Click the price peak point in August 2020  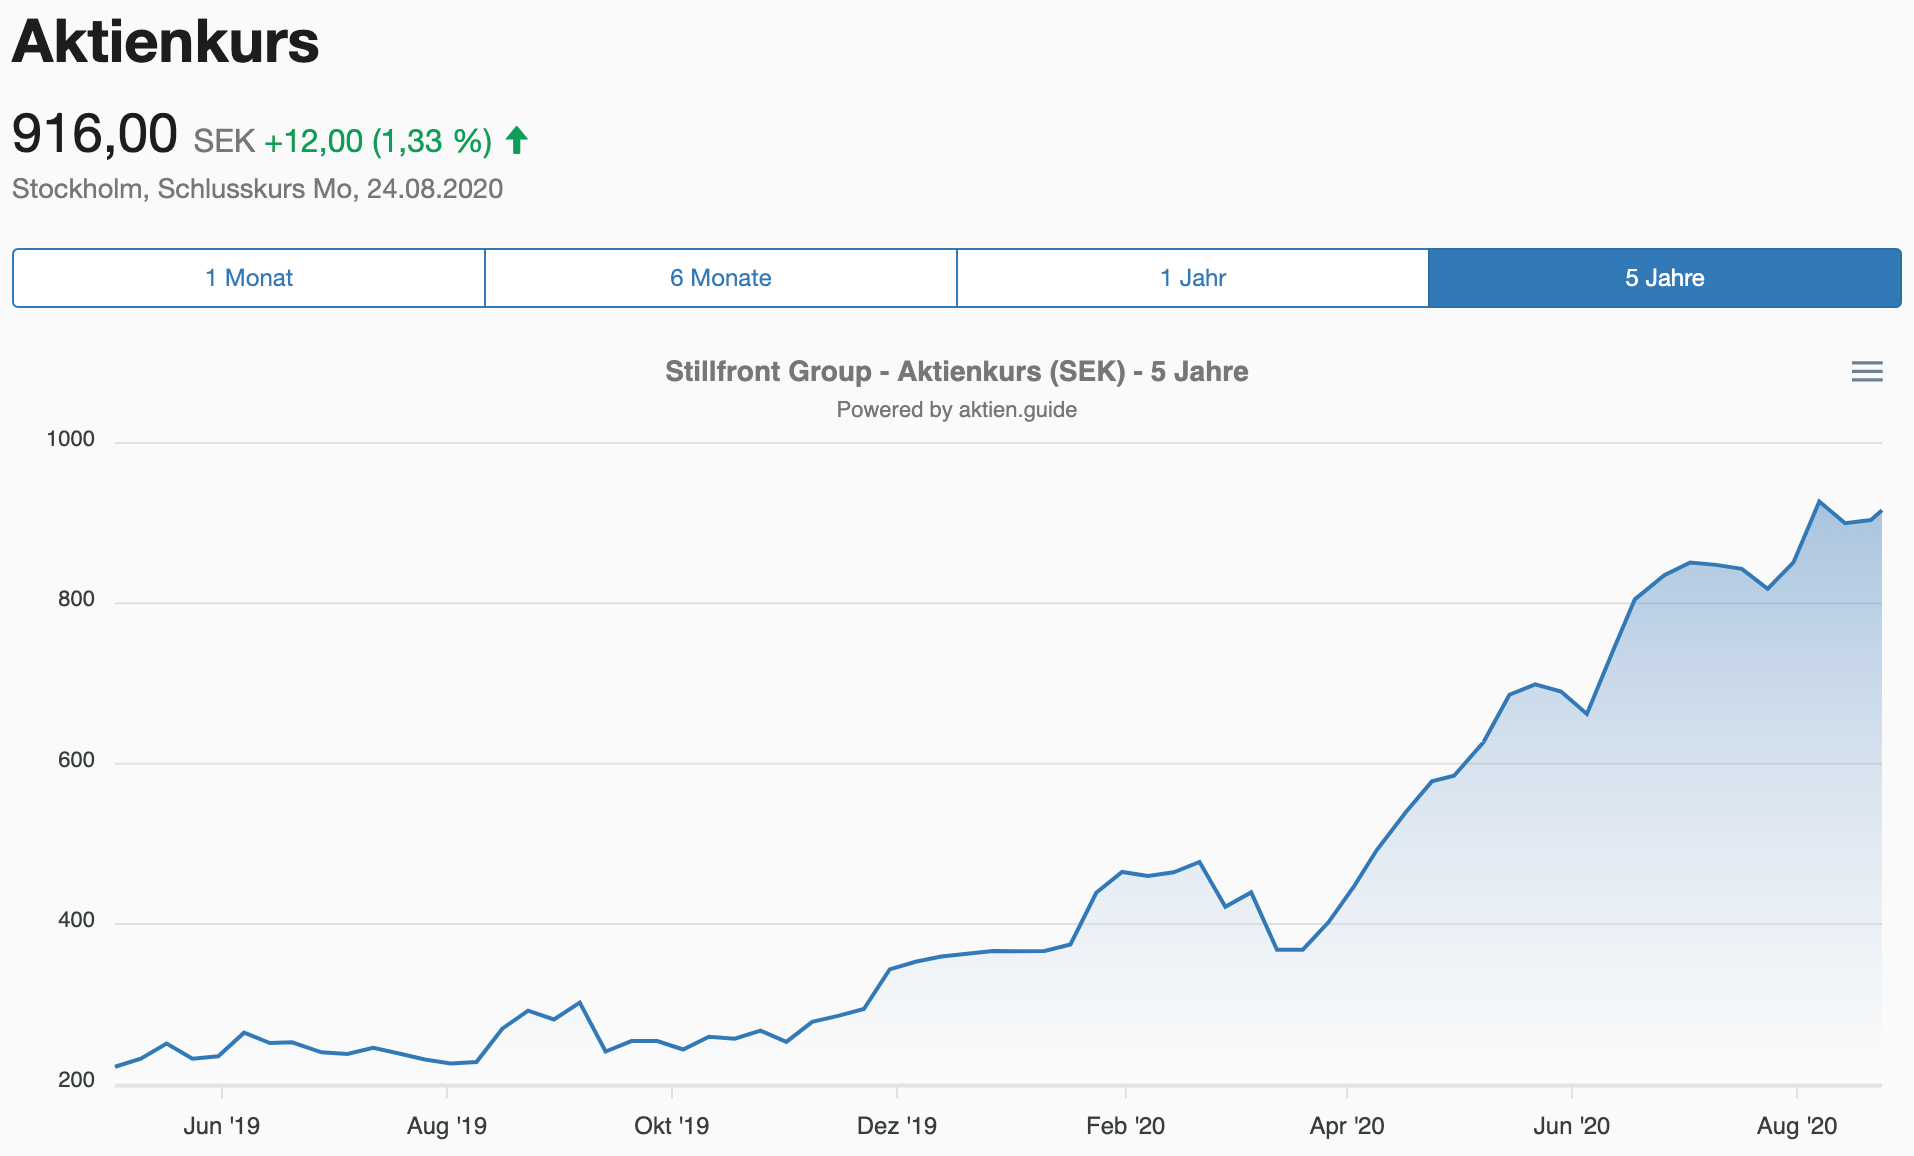tap(1819, 501)
